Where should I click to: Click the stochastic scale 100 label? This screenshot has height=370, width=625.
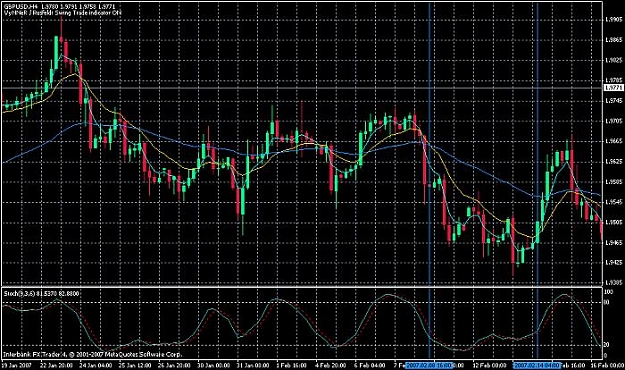tap(609, 292)
